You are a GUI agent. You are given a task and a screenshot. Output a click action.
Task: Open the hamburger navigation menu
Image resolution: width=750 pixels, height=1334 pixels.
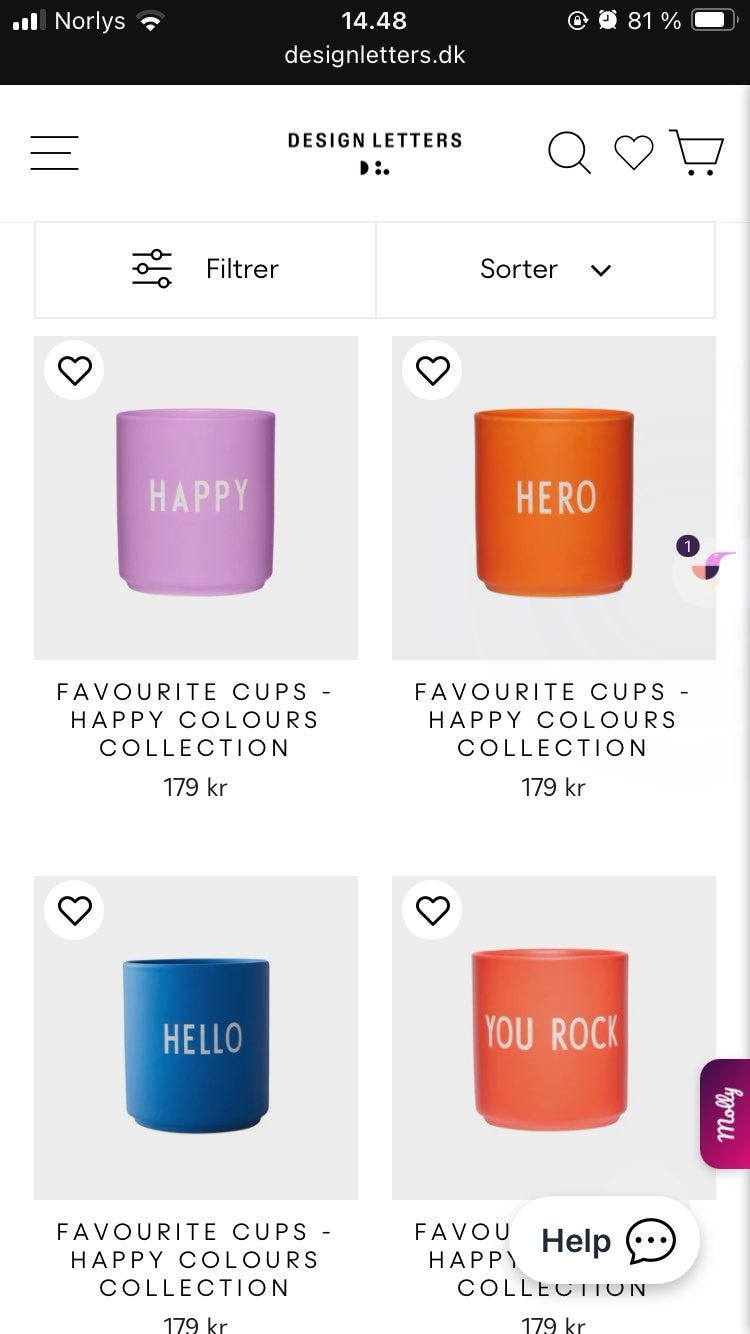point(54,153)
